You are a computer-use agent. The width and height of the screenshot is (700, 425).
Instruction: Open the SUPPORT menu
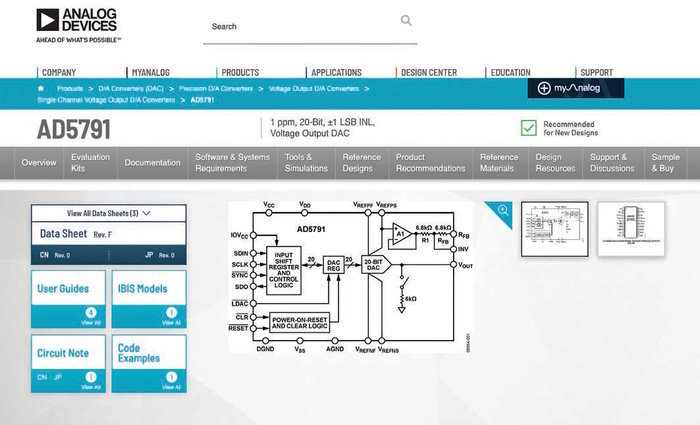tap(596, 72)
